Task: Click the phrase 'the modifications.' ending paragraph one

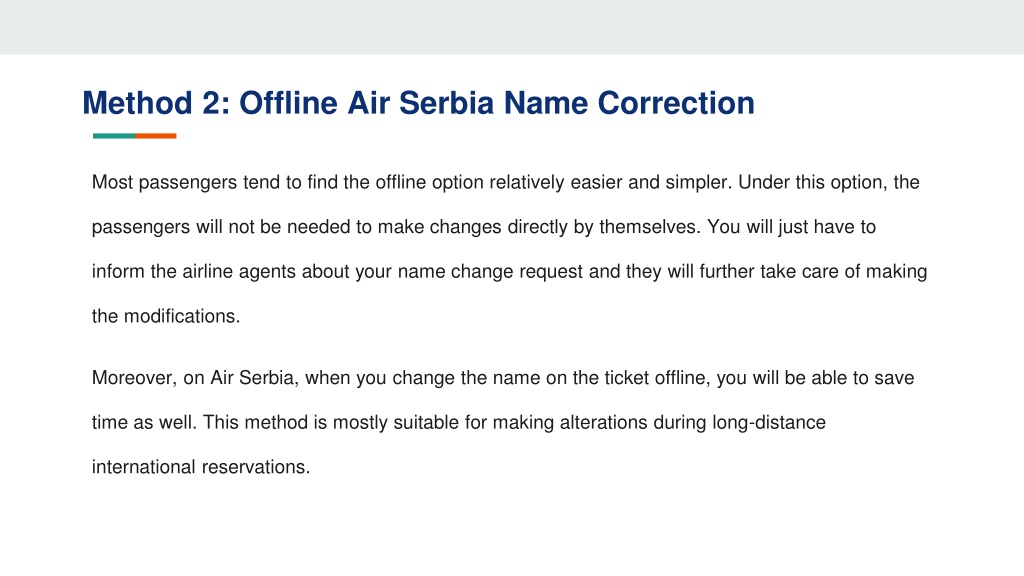Action: 166,316
